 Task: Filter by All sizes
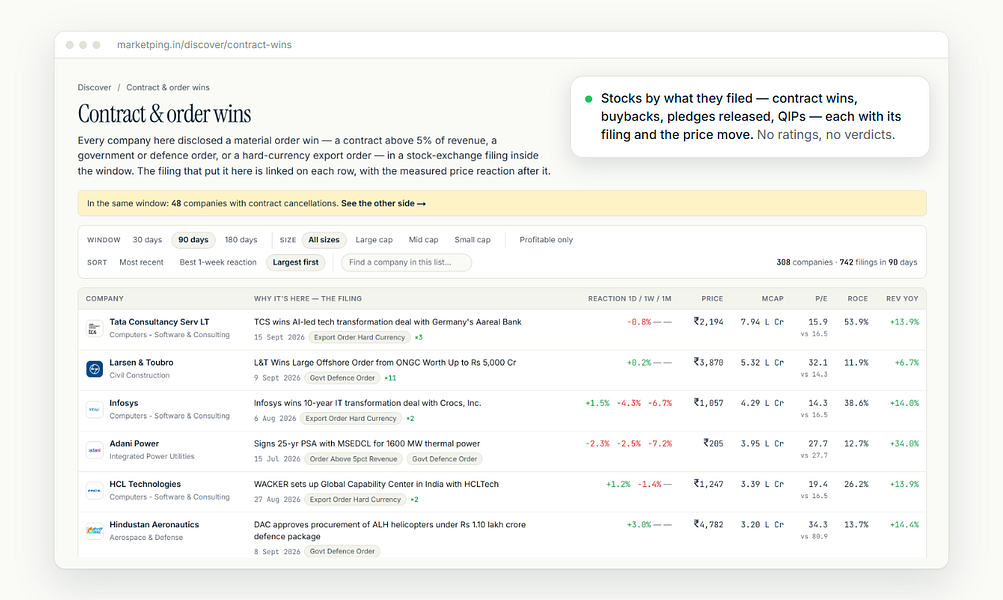tap(324, 240)
